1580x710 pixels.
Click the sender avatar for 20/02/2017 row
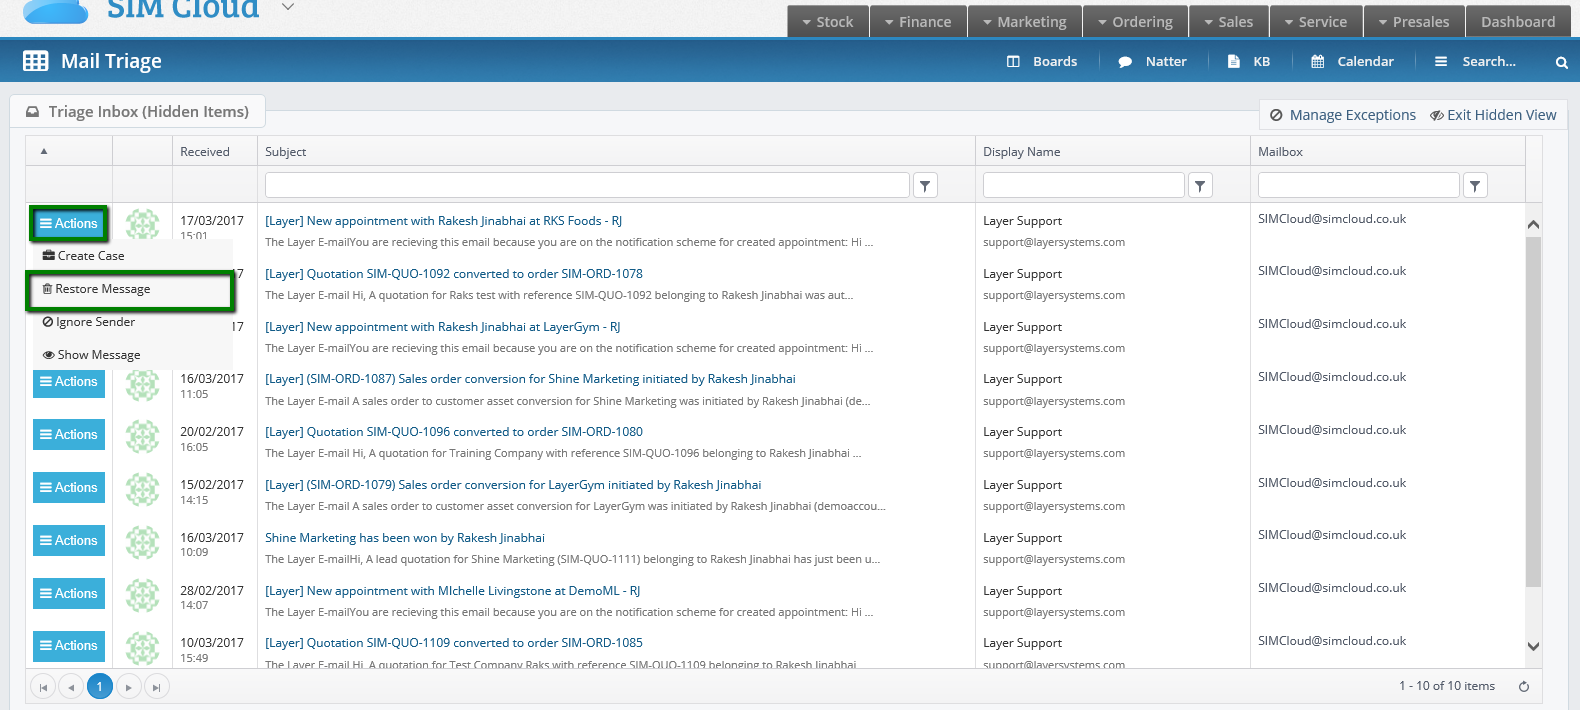click(142, 436)
